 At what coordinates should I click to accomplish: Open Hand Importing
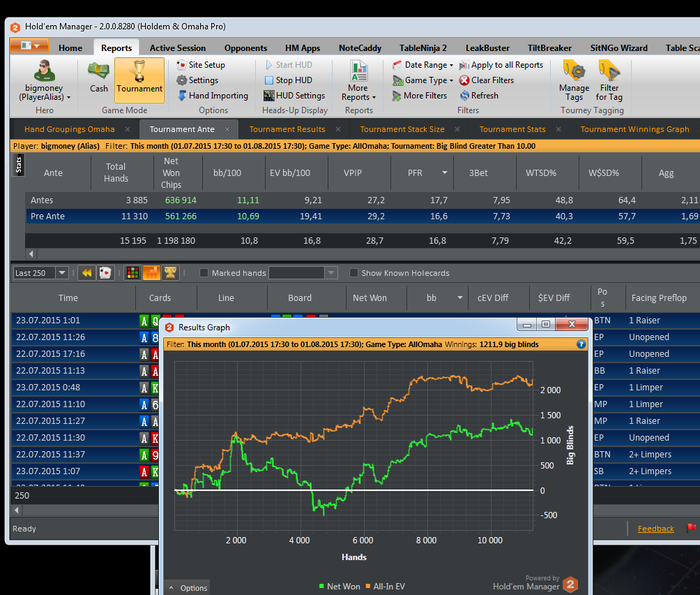(213, 96)
